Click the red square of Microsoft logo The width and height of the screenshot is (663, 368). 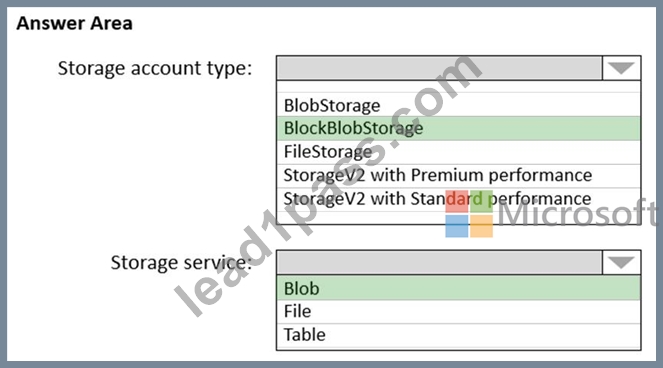(x=457, y=201)
